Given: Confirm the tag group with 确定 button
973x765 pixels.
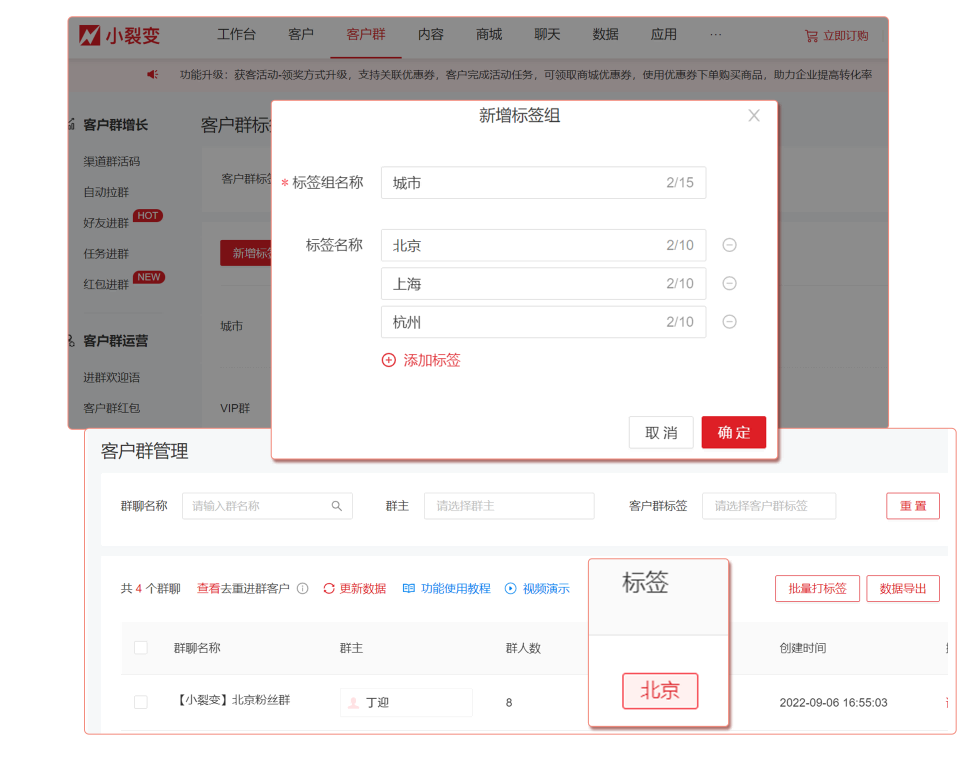Looking at the screenshot, I should click(x=733, y=432).
